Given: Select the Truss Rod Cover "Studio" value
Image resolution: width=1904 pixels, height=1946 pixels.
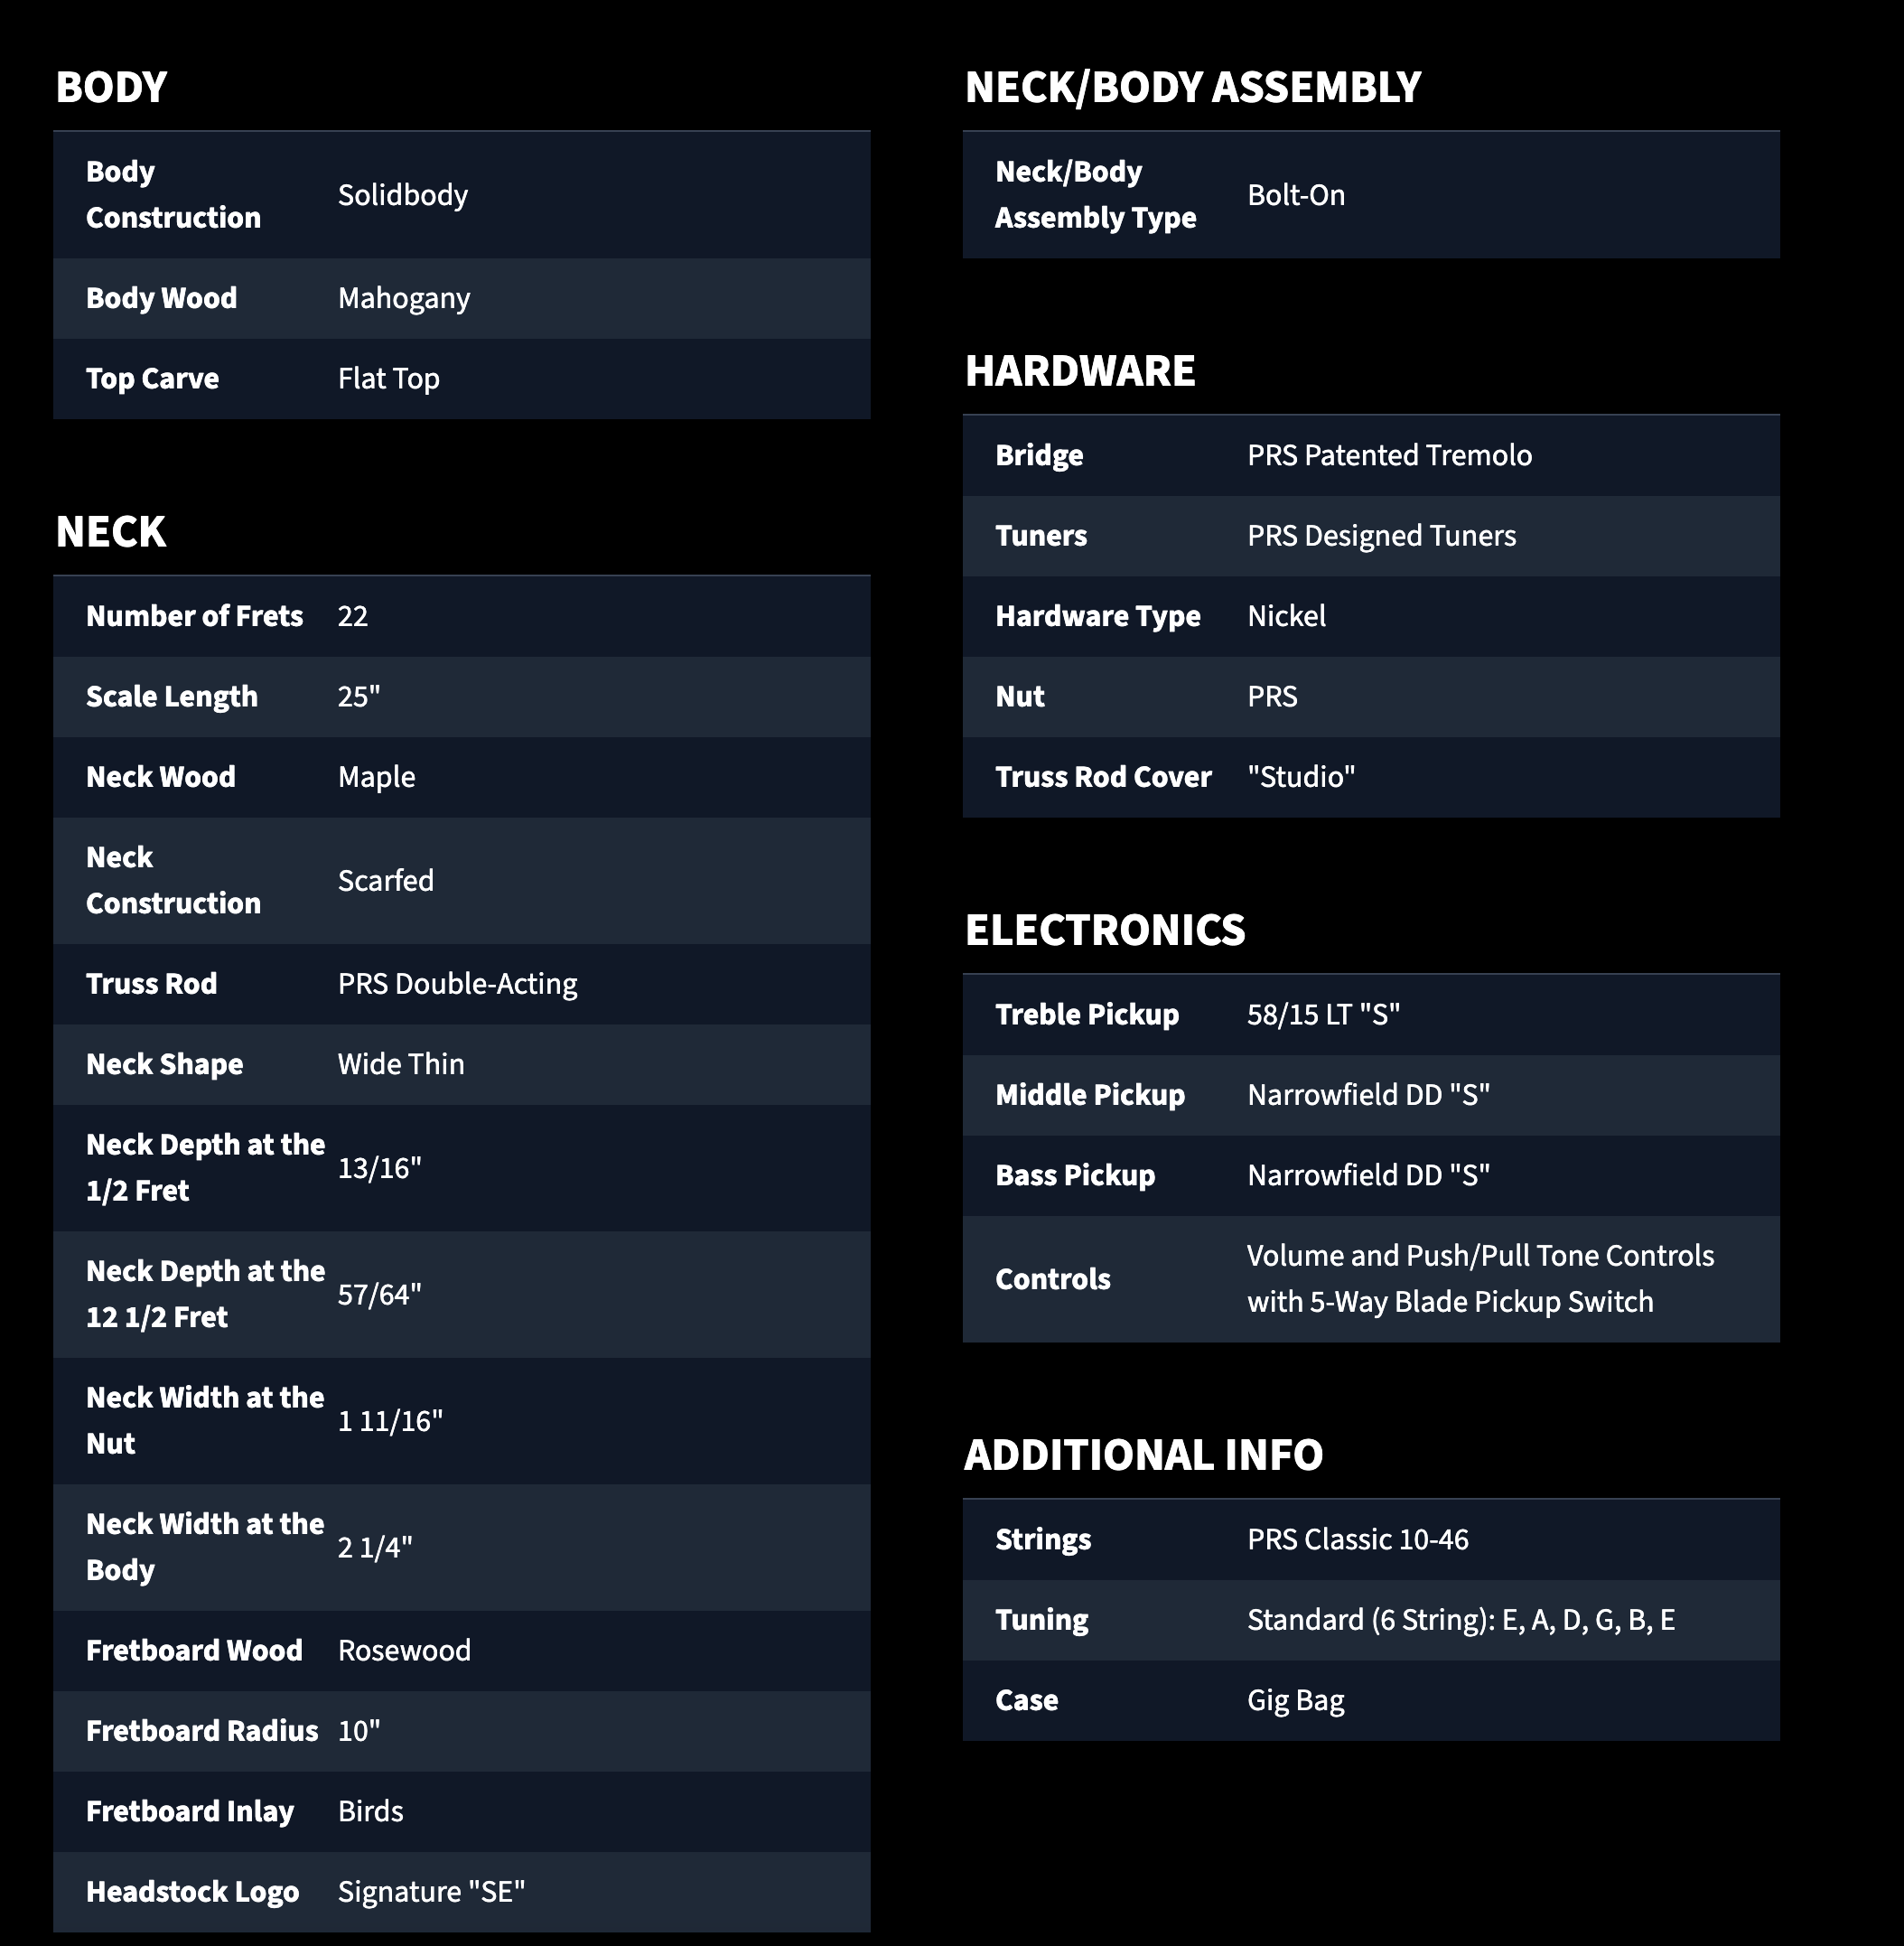Looking at the screenshot, I should click(1301, 777).
